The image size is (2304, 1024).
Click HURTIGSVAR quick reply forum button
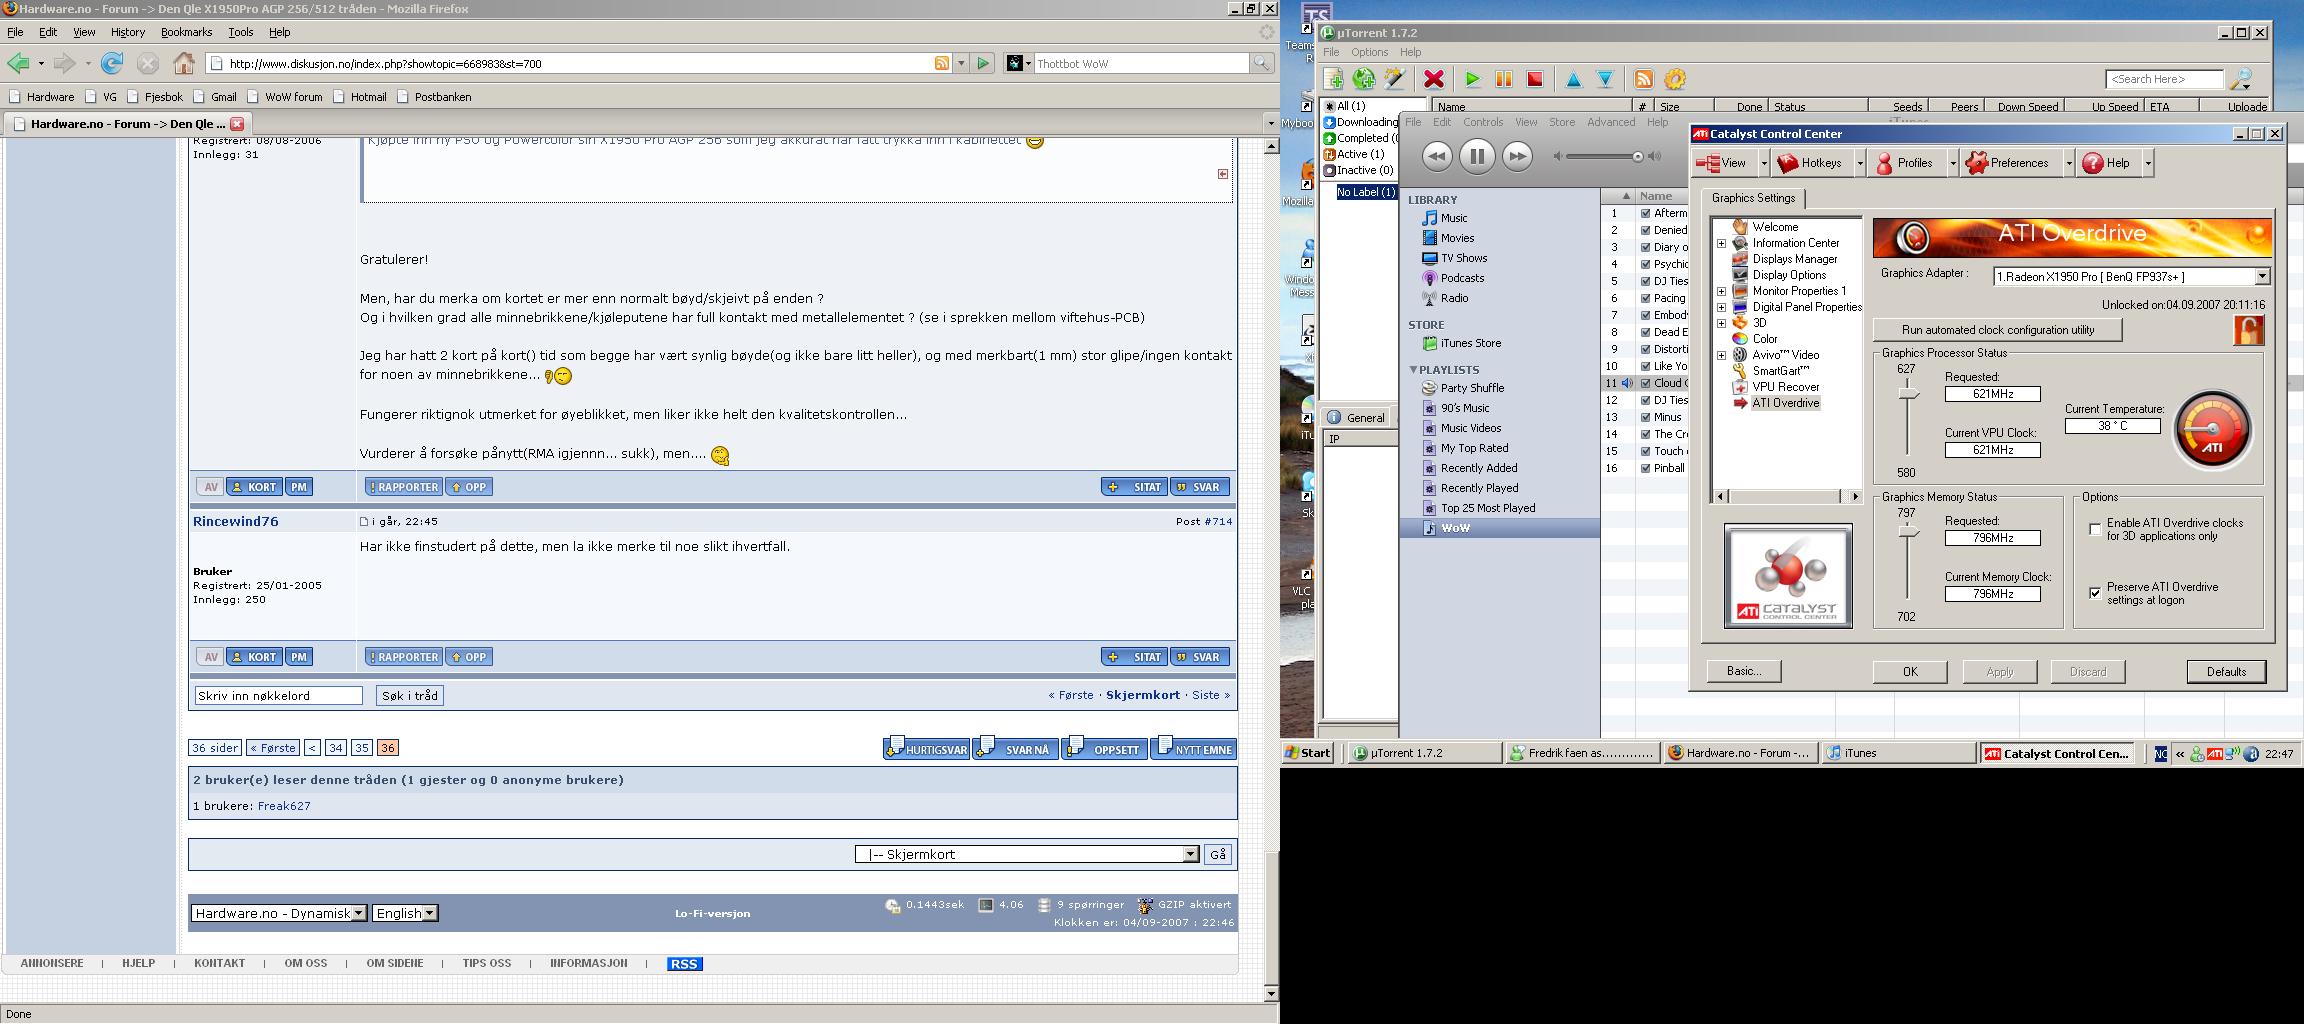[926, 749]
